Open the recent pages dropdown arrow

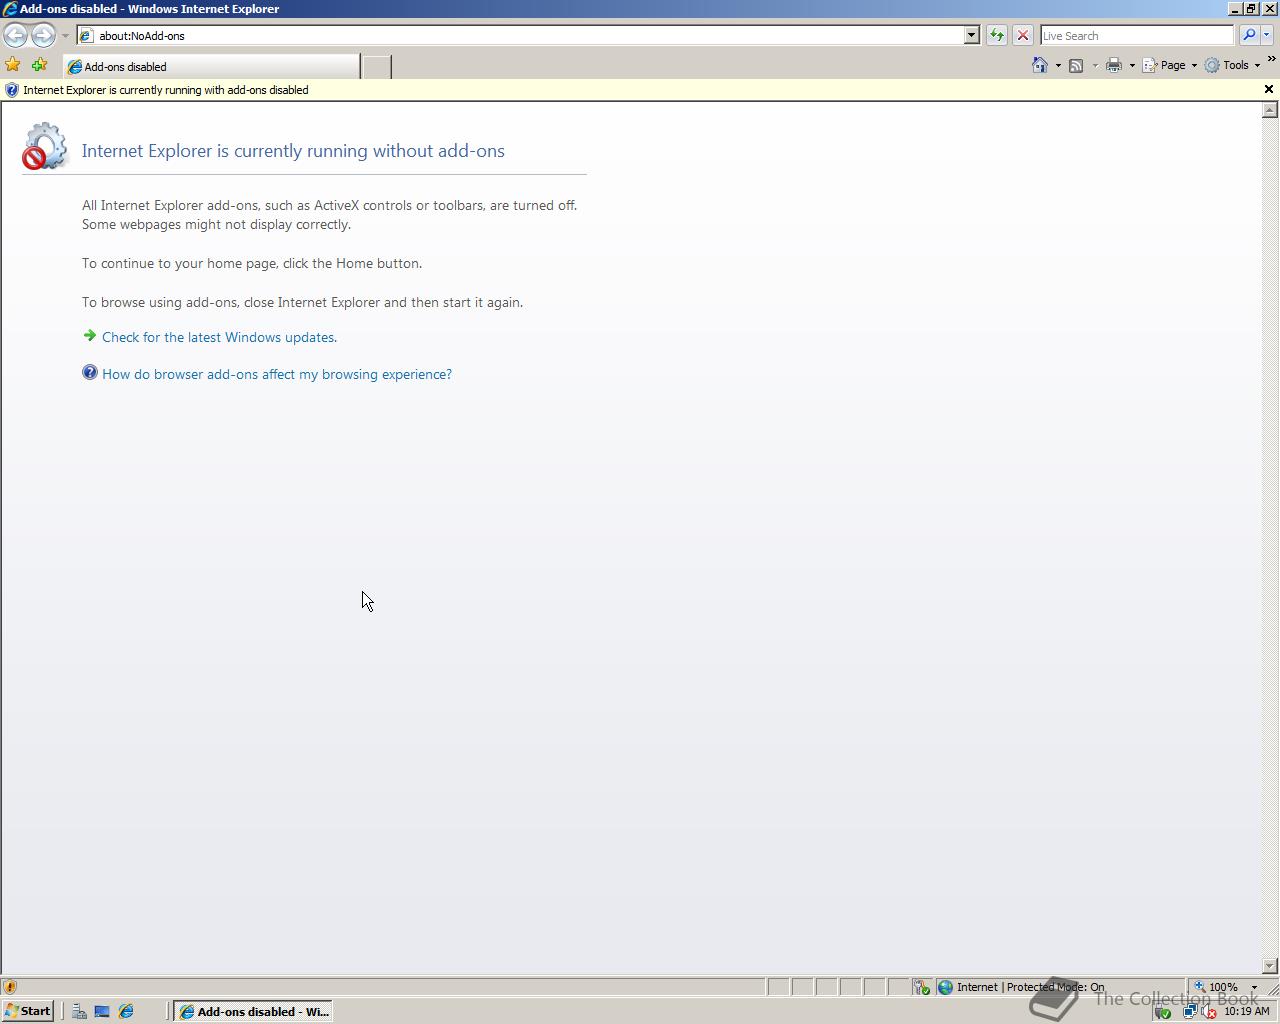65,36
